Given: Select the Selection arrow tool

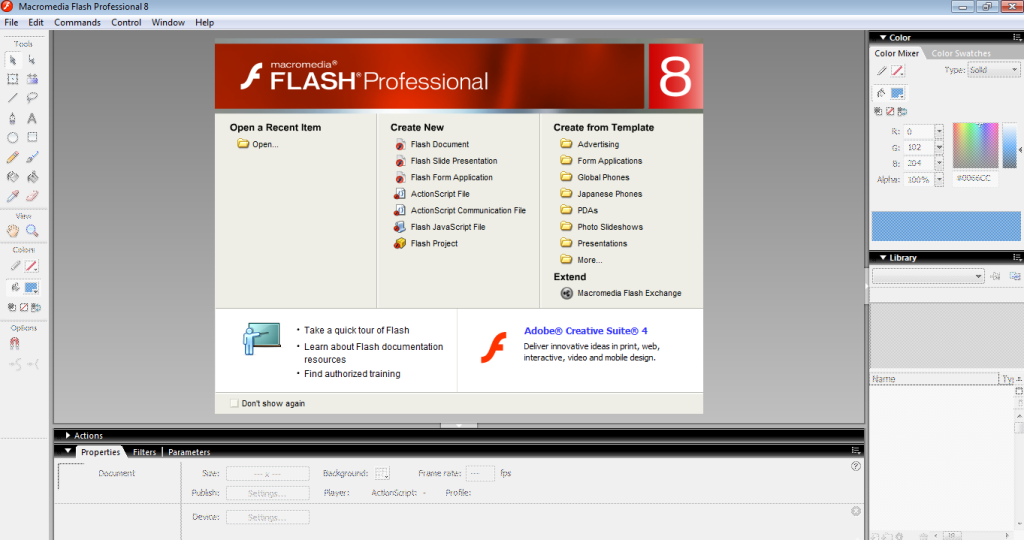Looking at the screenshot, I should pos(12,60).
